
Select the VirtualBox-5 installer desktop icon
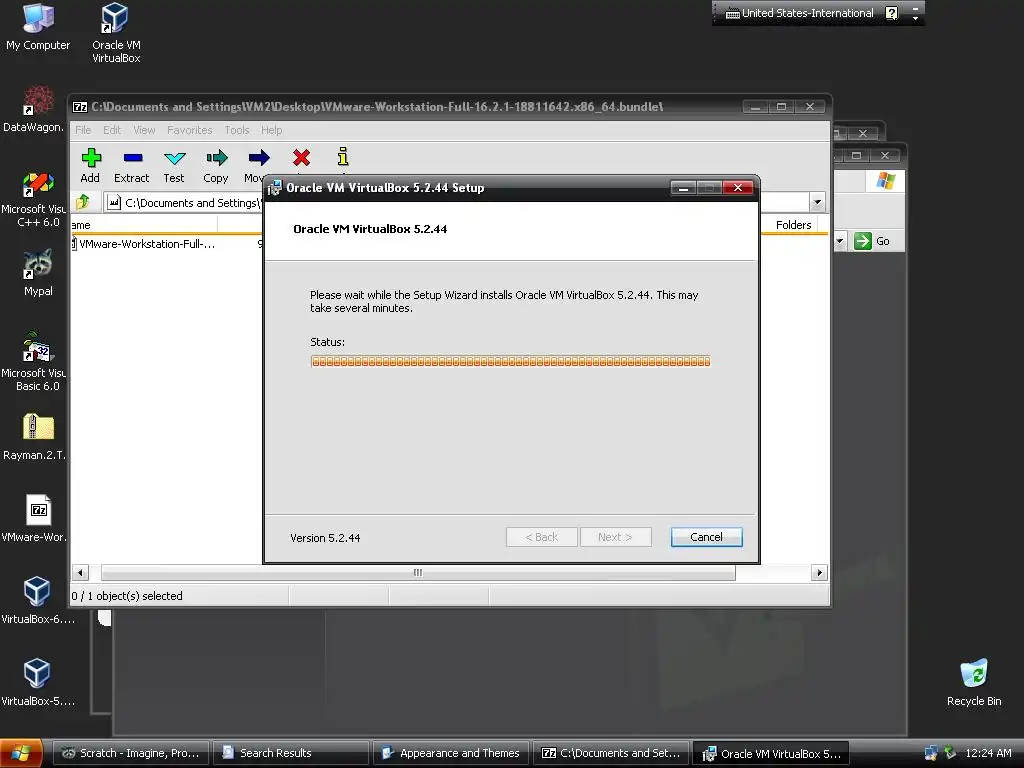(37, 682)
